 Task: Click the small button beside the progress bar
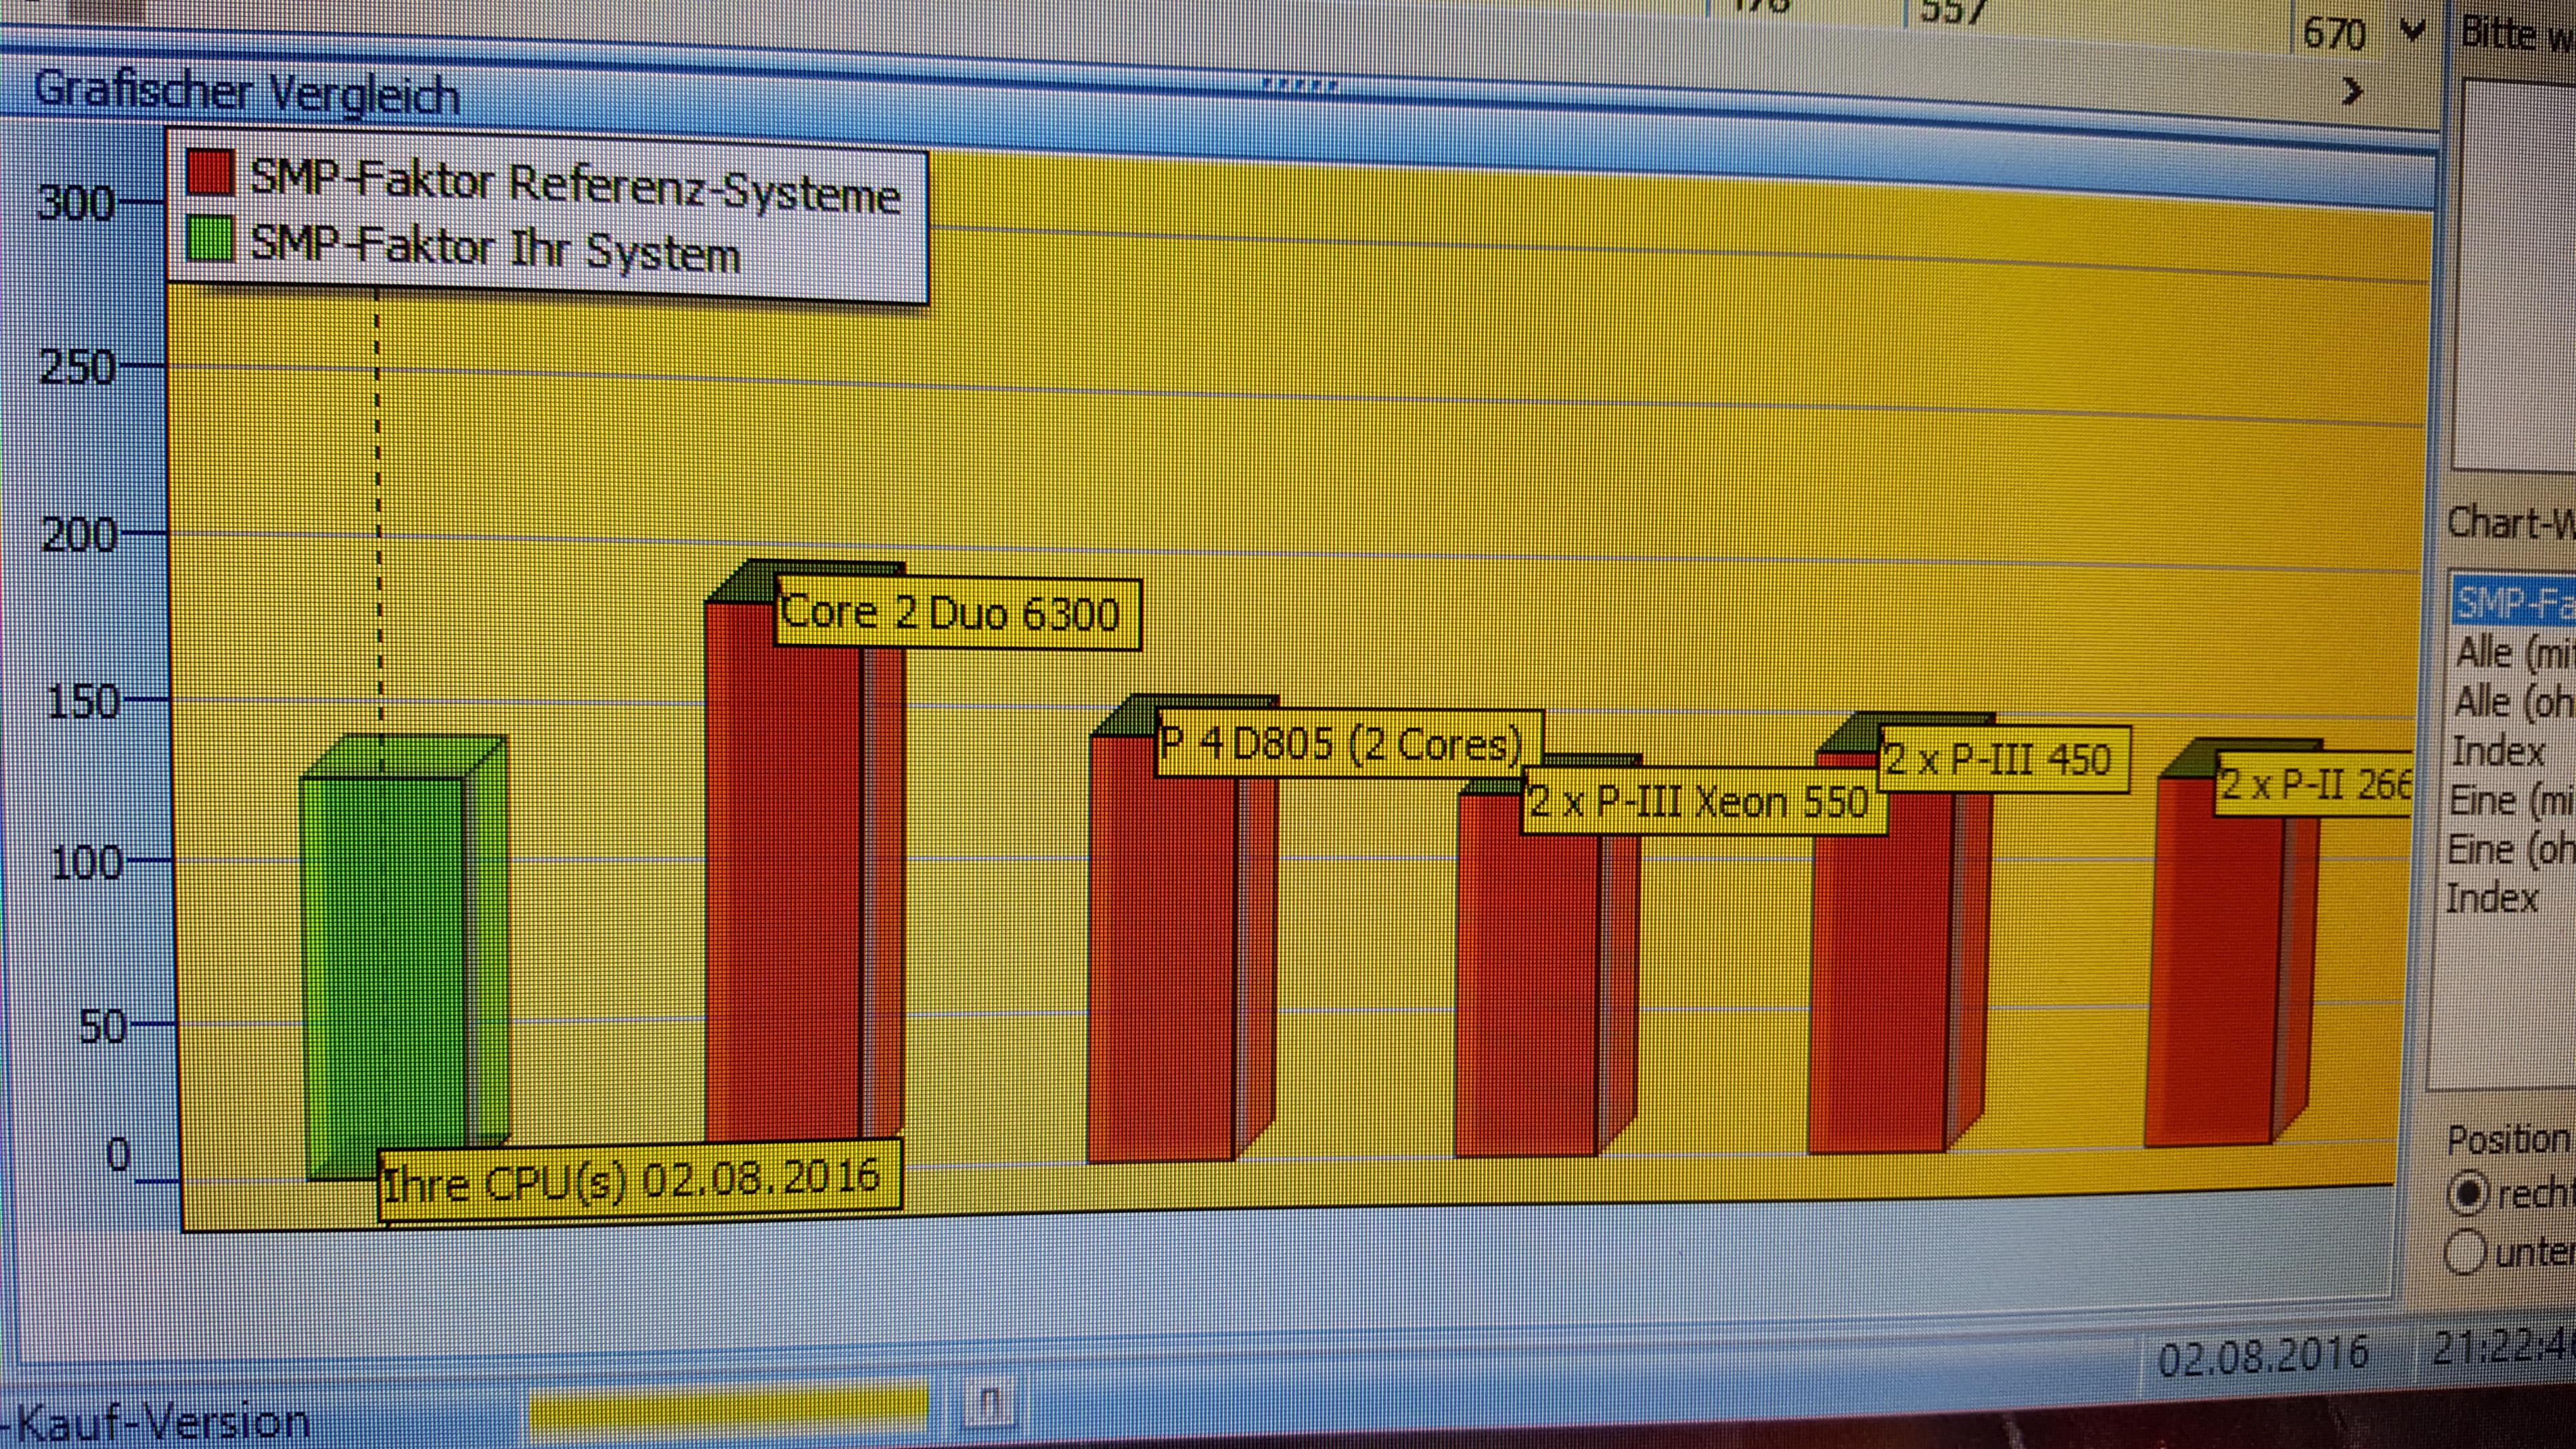[988, 1404]
